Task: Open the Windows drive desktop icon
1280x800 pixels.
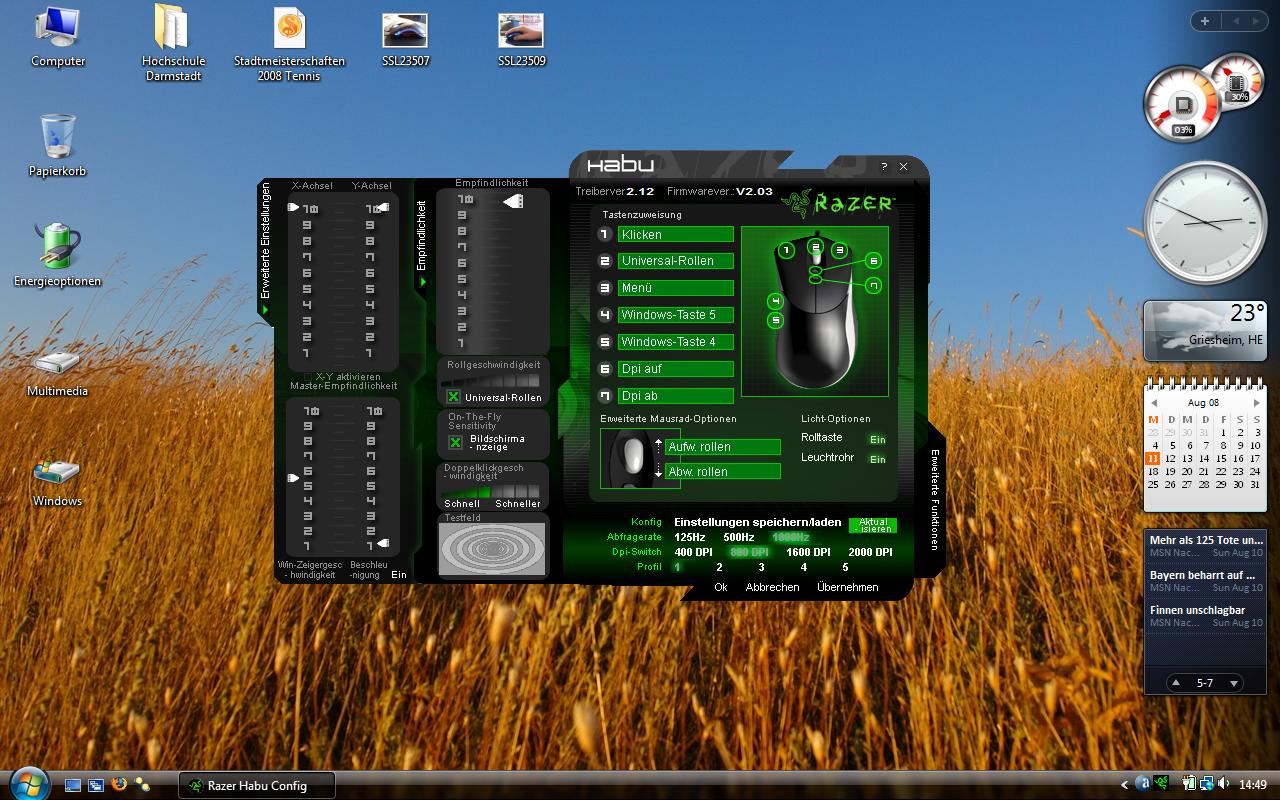Action: pos(58,481)
